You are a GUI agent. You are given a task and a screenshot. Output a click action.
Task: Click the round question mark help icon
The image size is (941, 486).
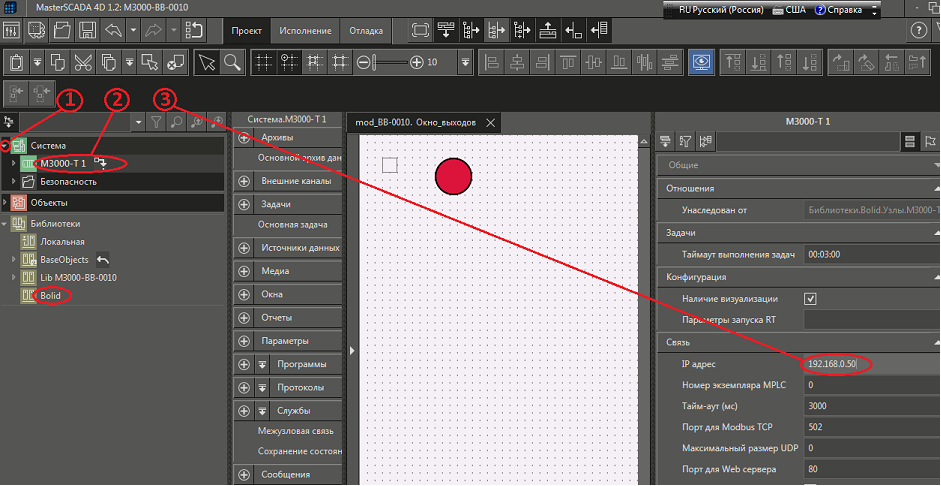click(919, 30)
